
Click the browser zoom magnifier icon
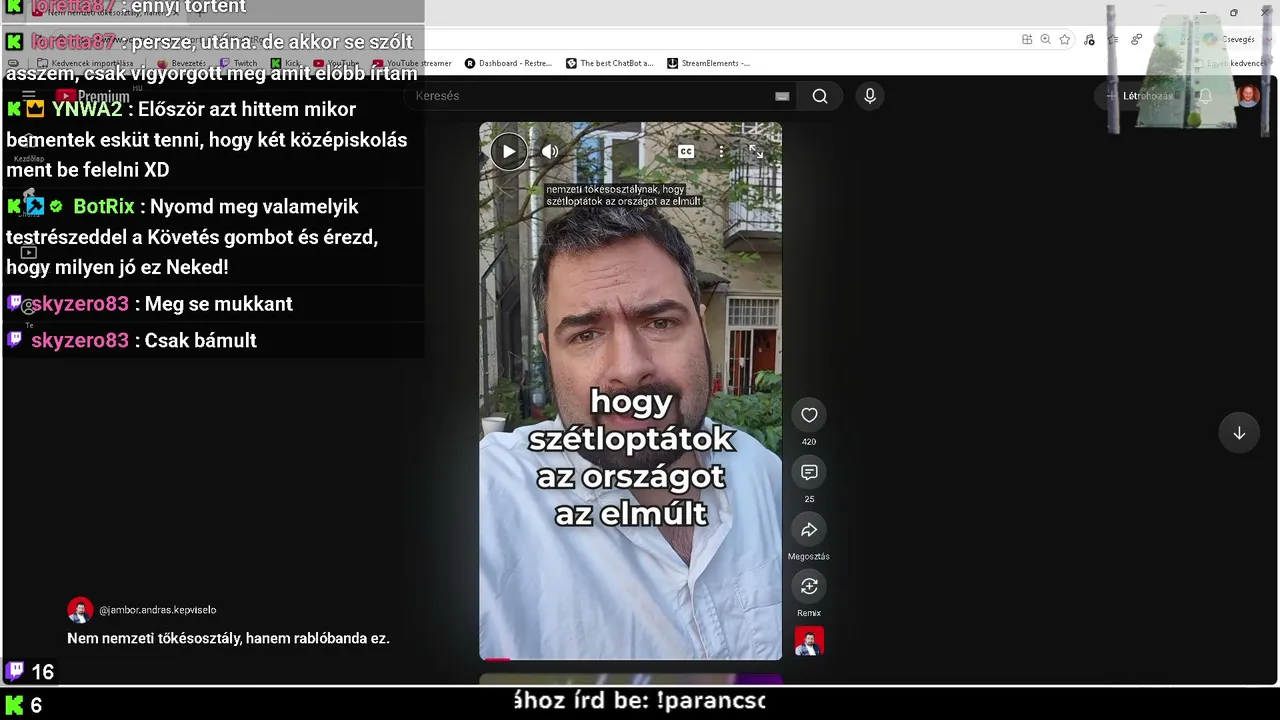pyautogui.click(x=1045, y=39)
